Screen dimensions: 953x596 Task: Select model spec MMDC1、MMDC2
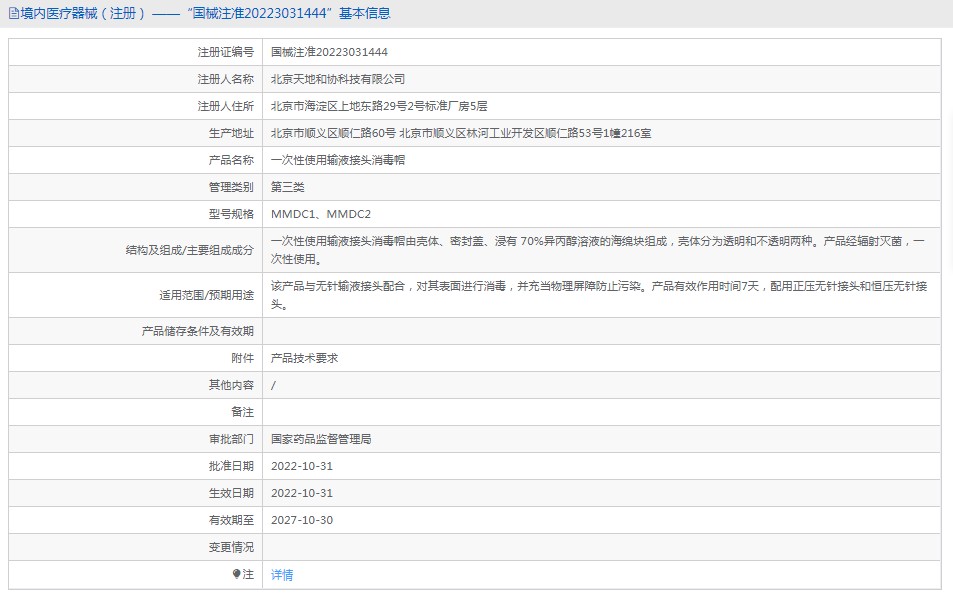click(320, 214)
